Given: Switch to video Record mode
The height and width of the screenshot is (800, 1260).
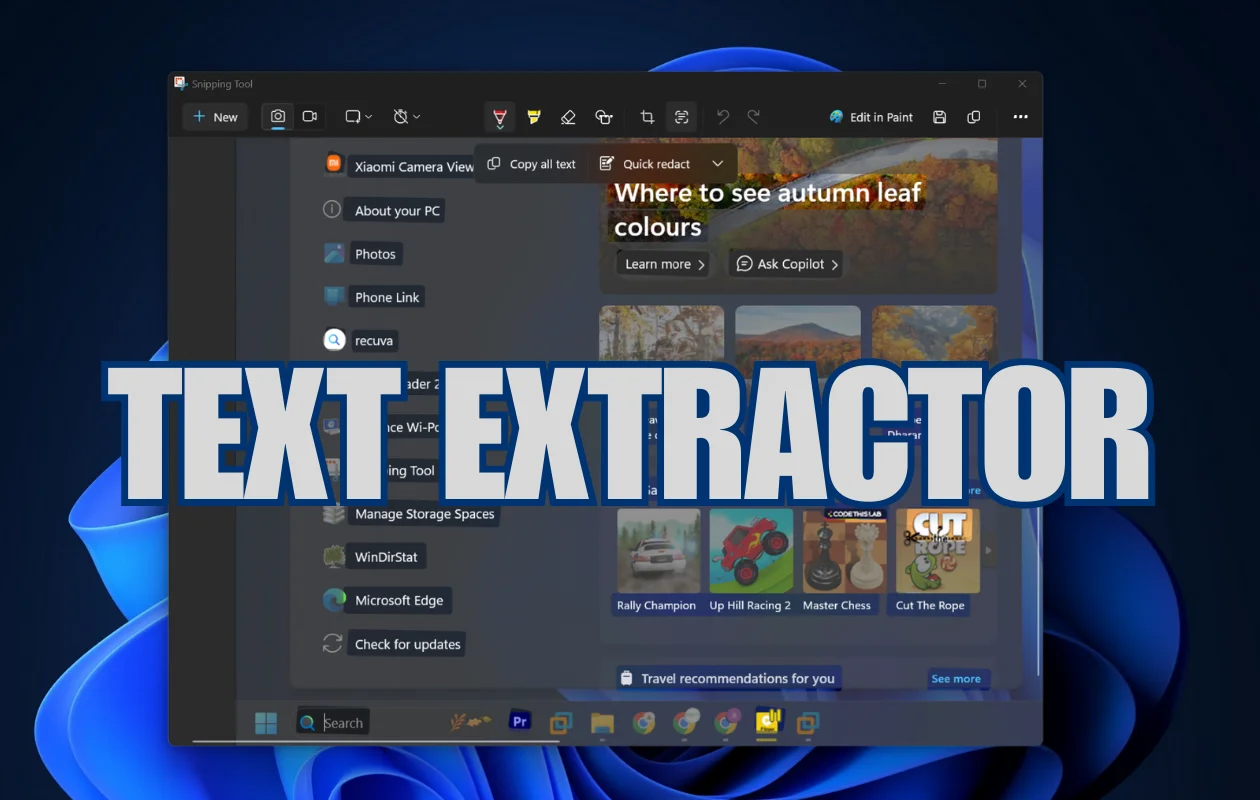Looking at the screenshot, I should [x=310, y=117].
